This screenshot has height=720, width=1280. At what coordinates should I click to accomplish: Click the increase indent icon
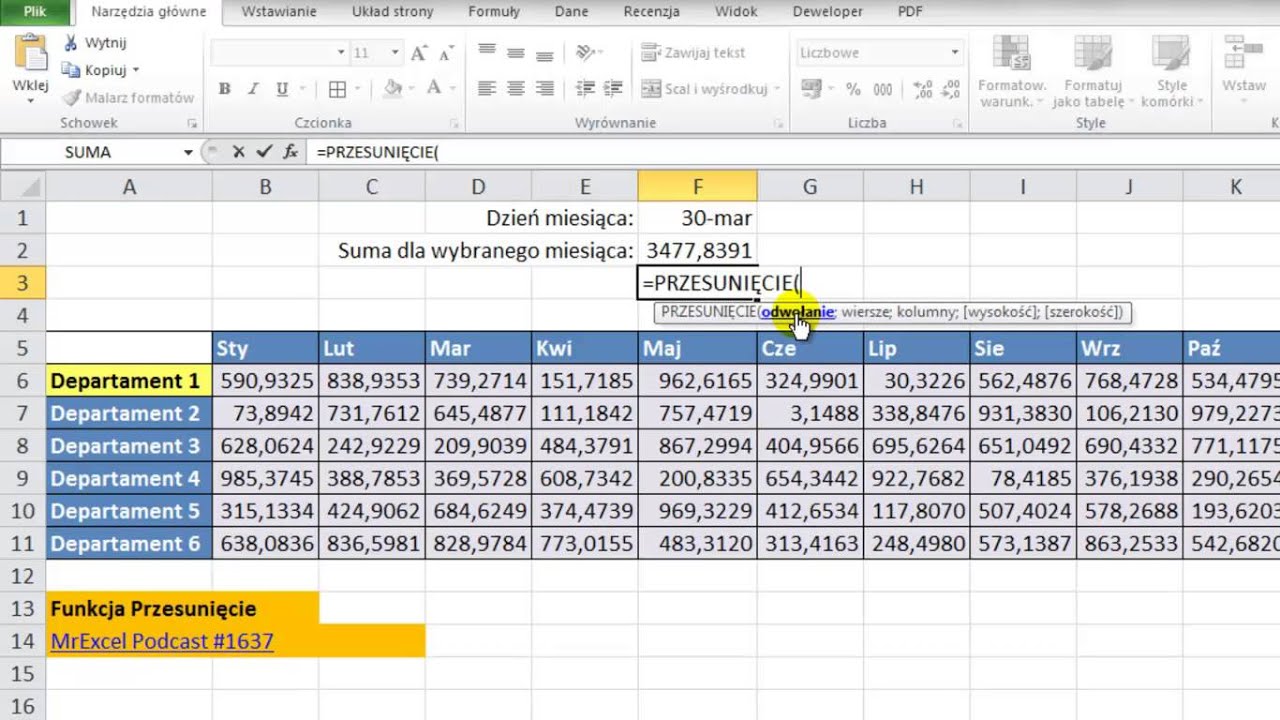[x=614, y=89]
